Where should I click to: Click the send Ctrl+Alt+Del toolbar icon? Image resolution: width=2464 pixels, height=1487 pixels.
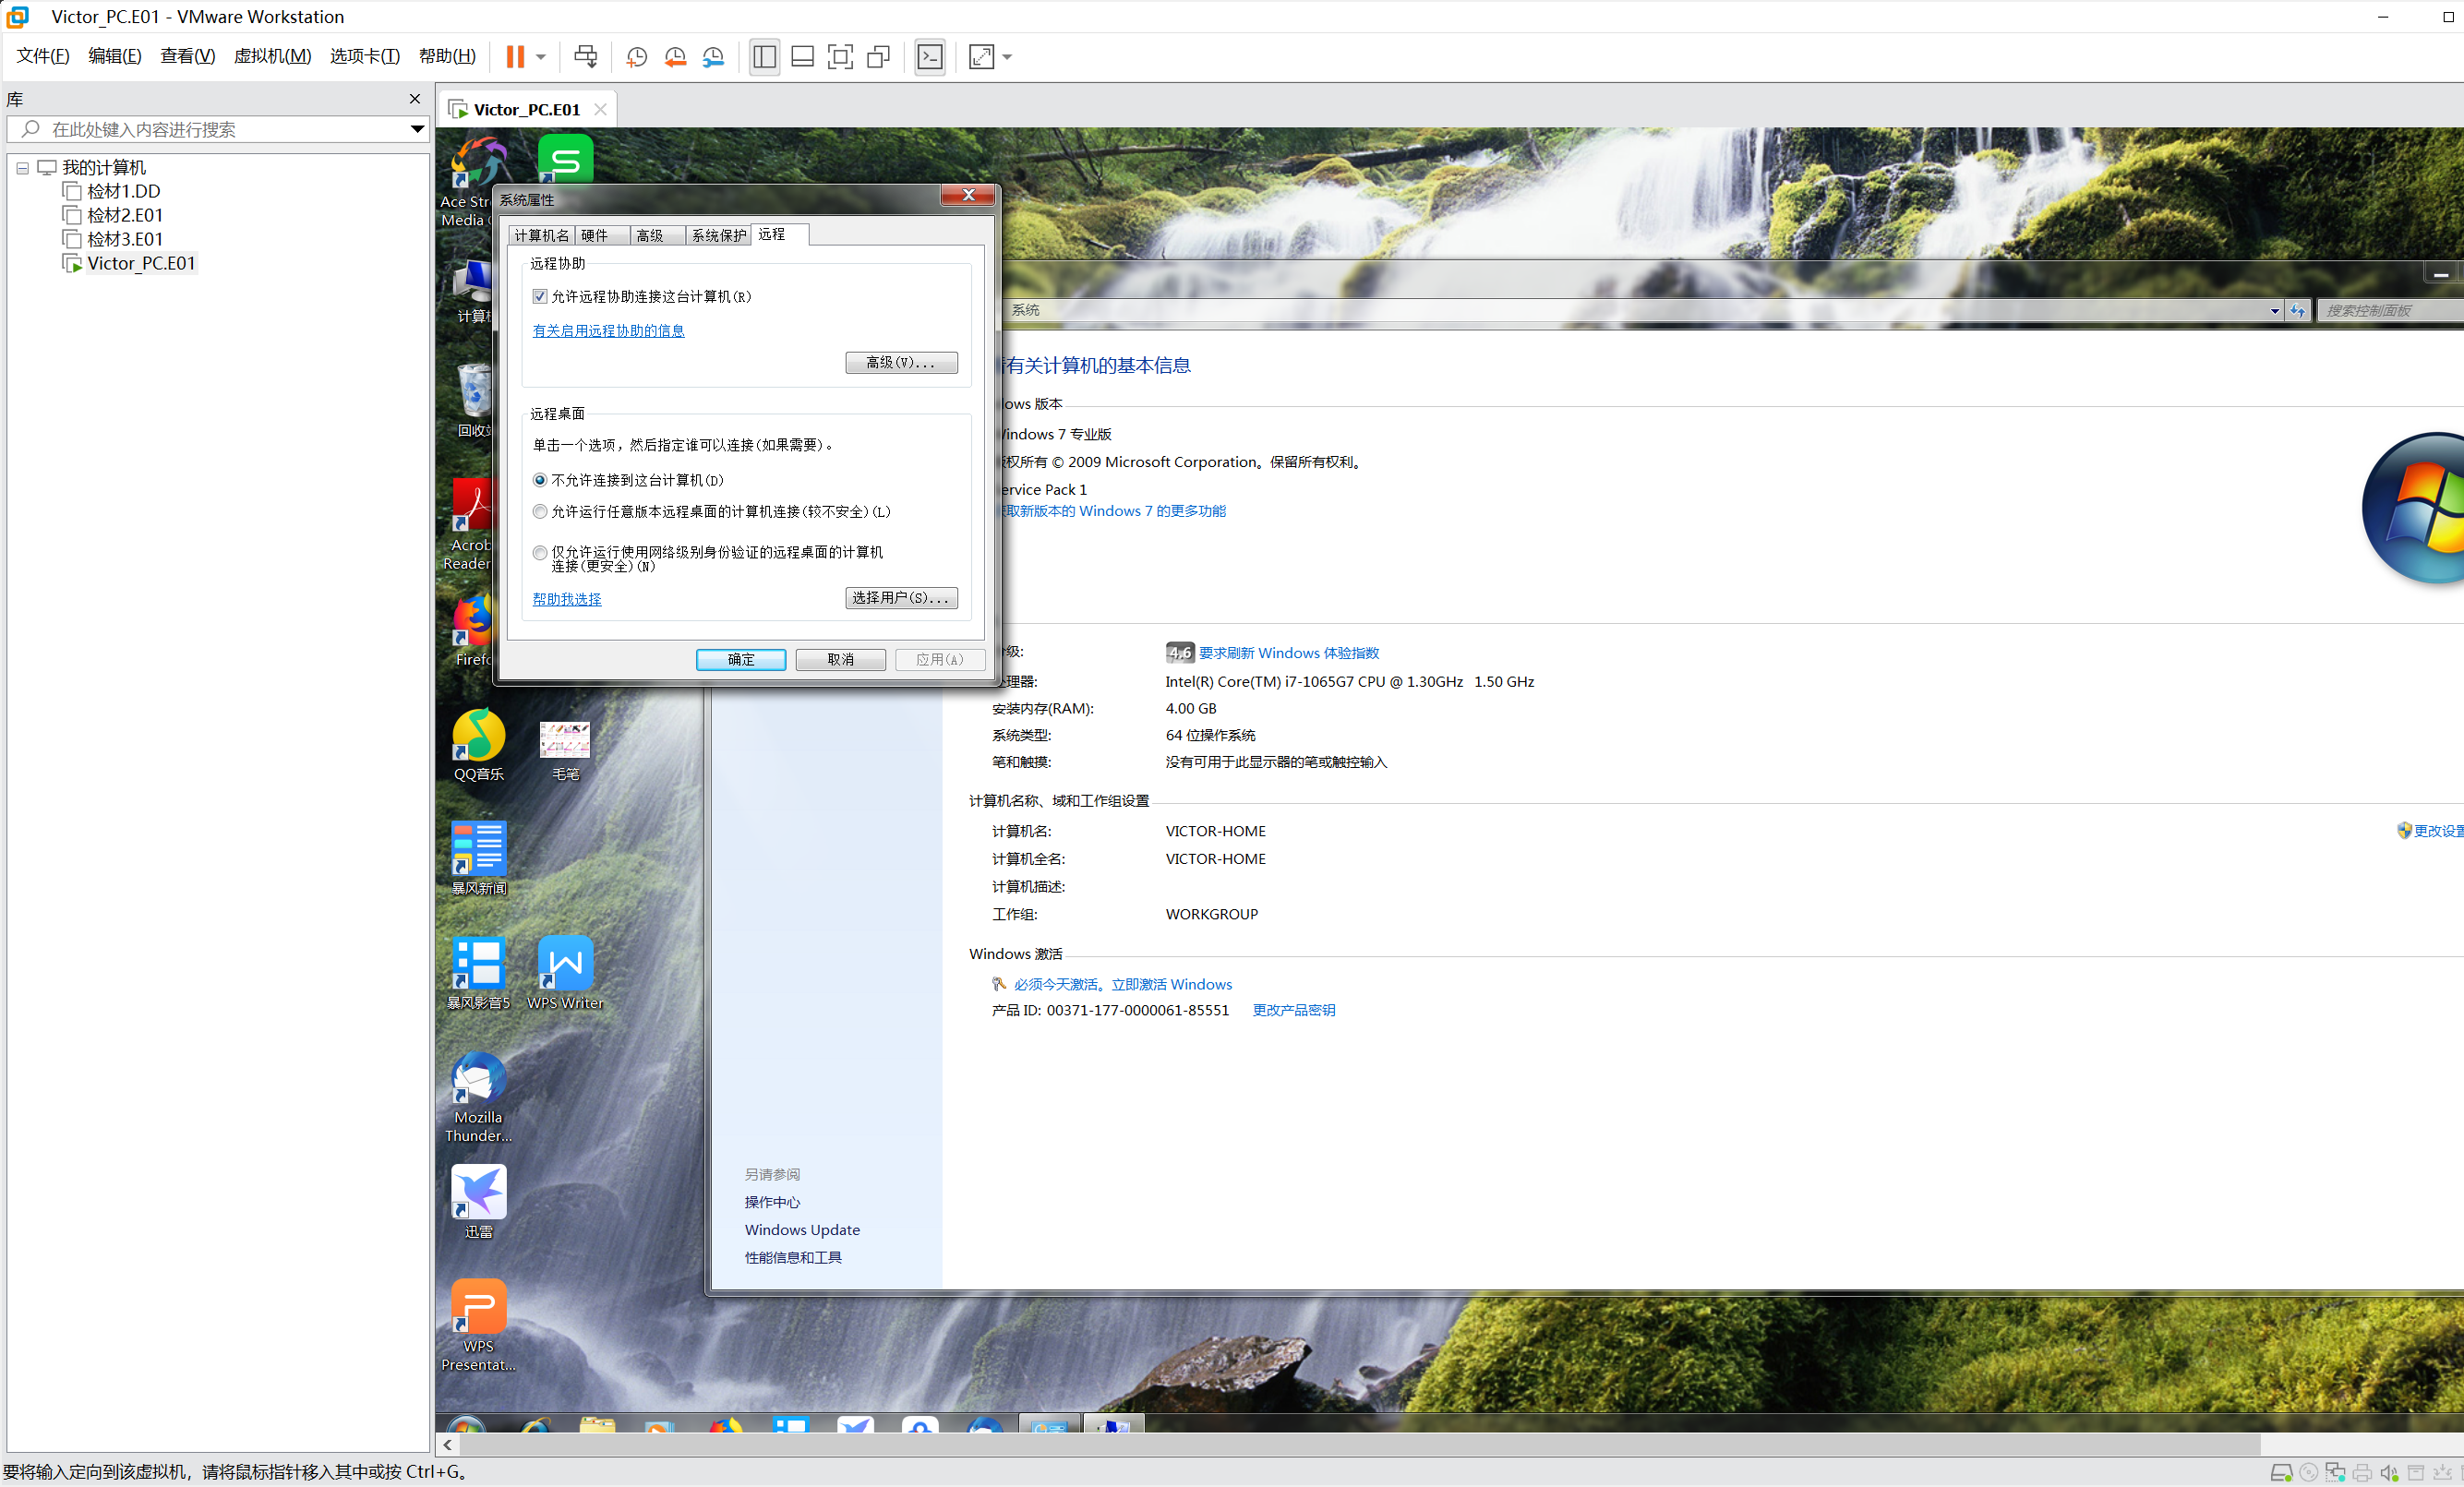(586, 57)
